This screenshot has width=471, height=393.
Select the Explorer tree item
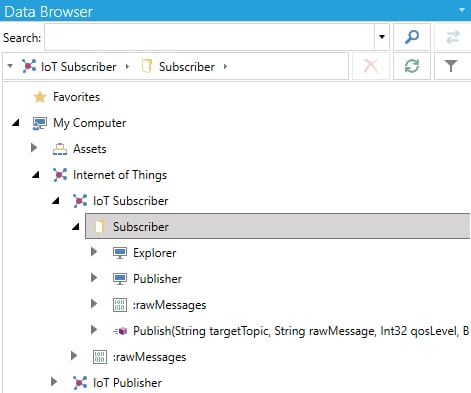tap(154, 253)
